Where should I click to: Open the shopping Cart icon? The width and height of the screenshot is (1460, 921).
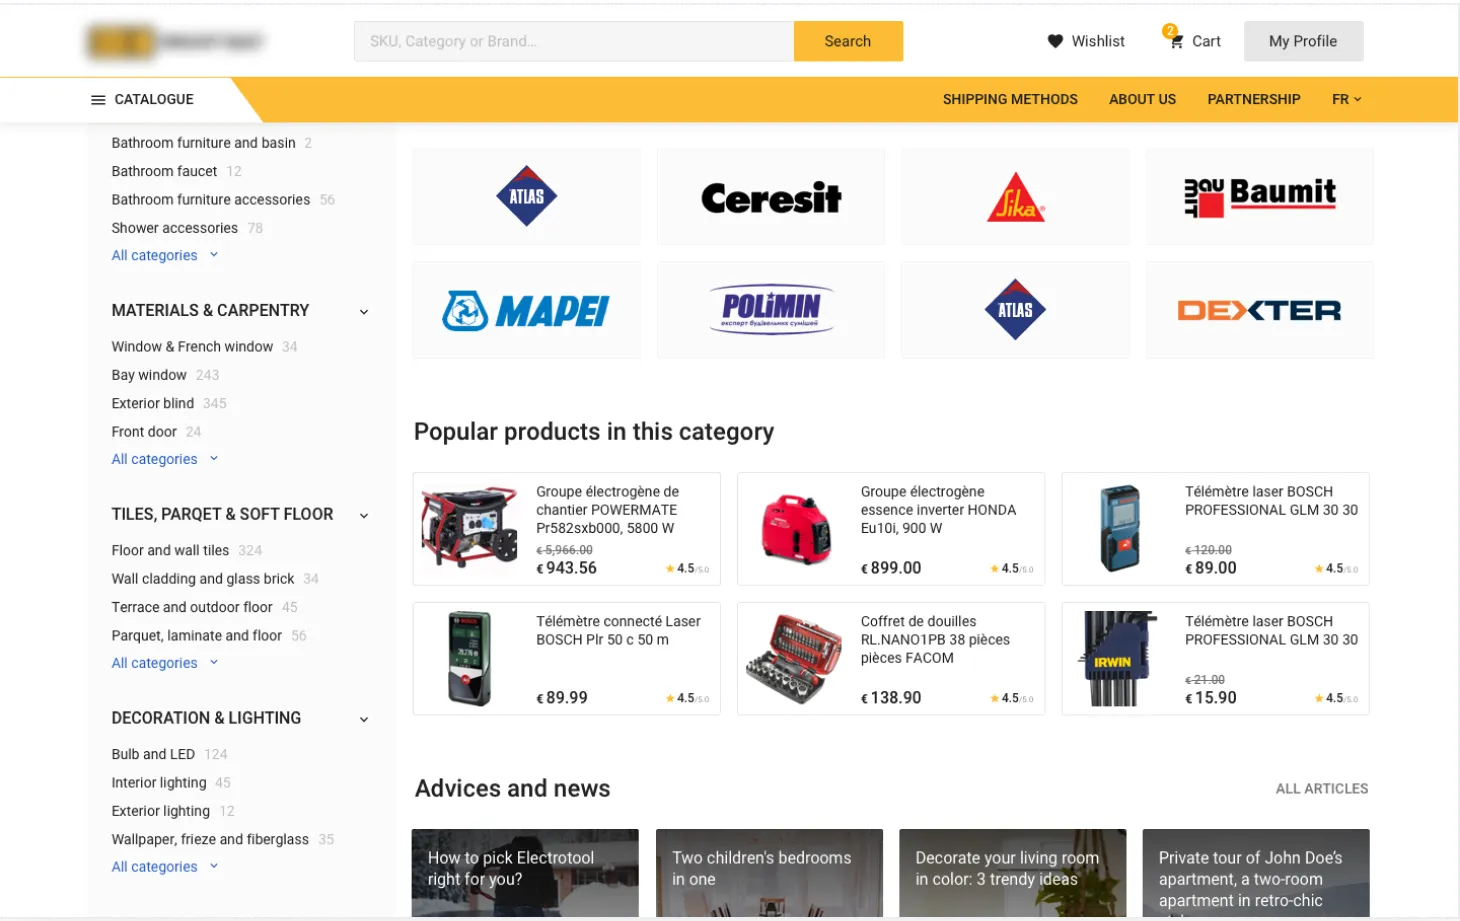[1176, 40]
